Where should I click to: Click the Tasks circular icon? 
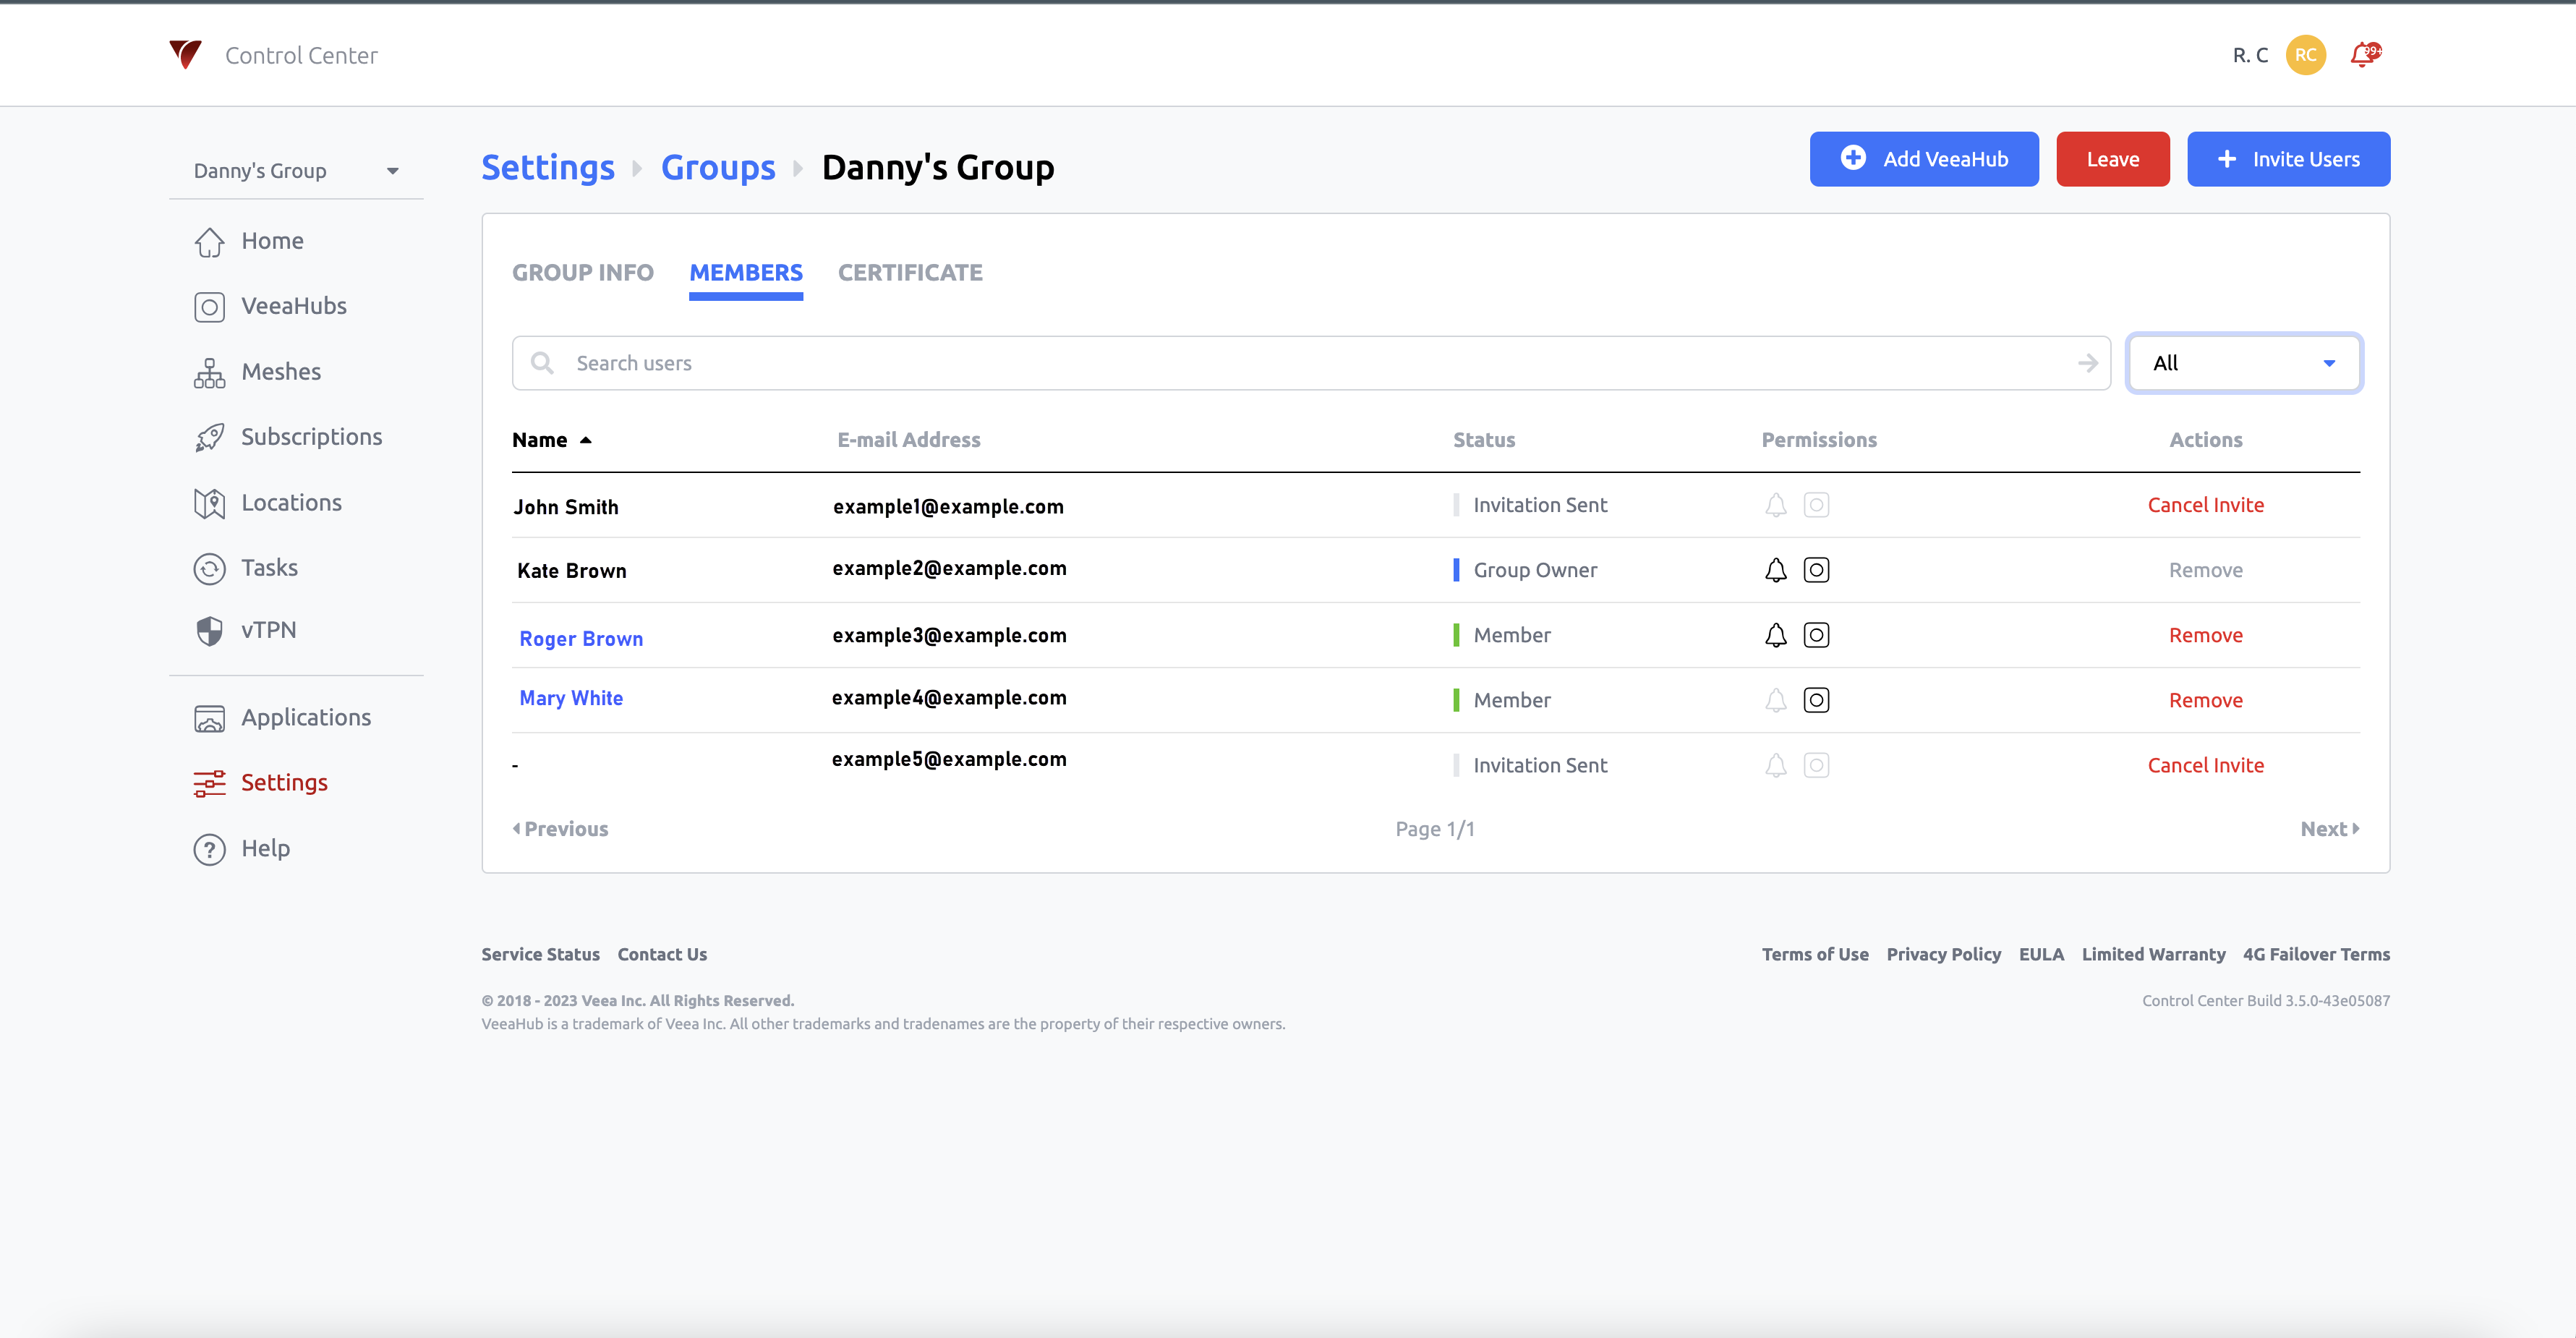pos(209,568)
